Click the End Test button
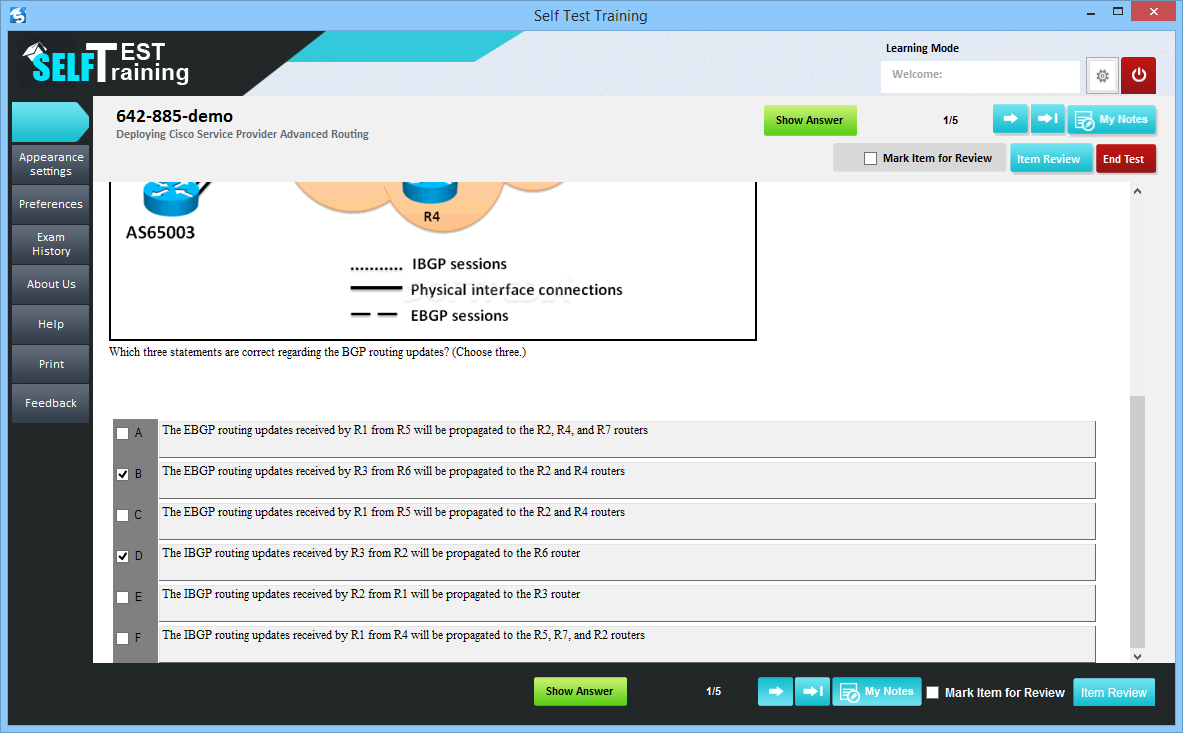The image size is (1183, 733). 1124,159
